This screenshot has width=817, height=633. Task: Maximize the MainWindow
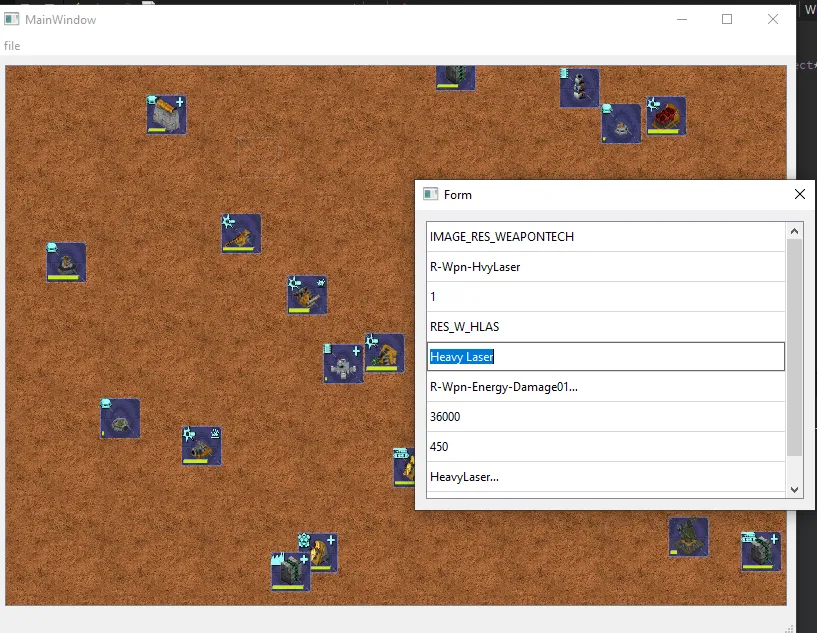(727, 19)
